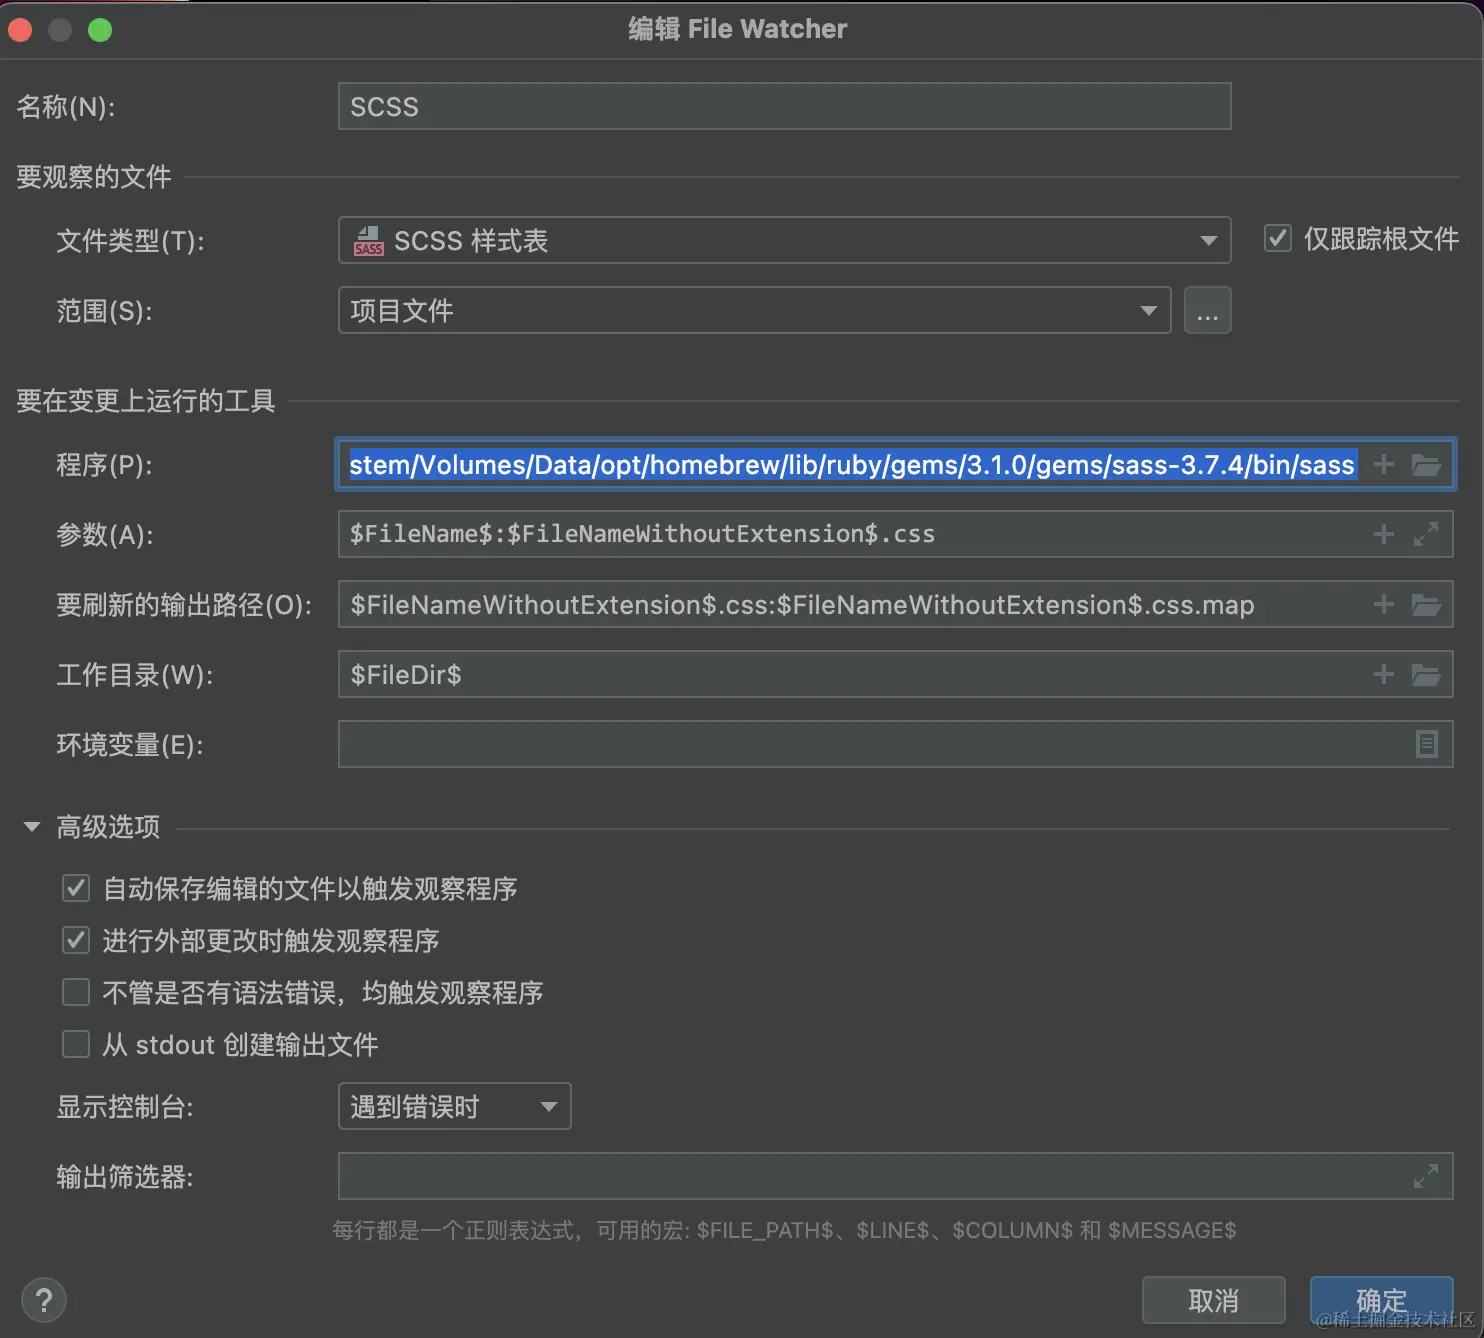The width and height of the screenshot is (1484, 1338).
Task: Close the File Watcher dialog window
Action: (20, 30)
